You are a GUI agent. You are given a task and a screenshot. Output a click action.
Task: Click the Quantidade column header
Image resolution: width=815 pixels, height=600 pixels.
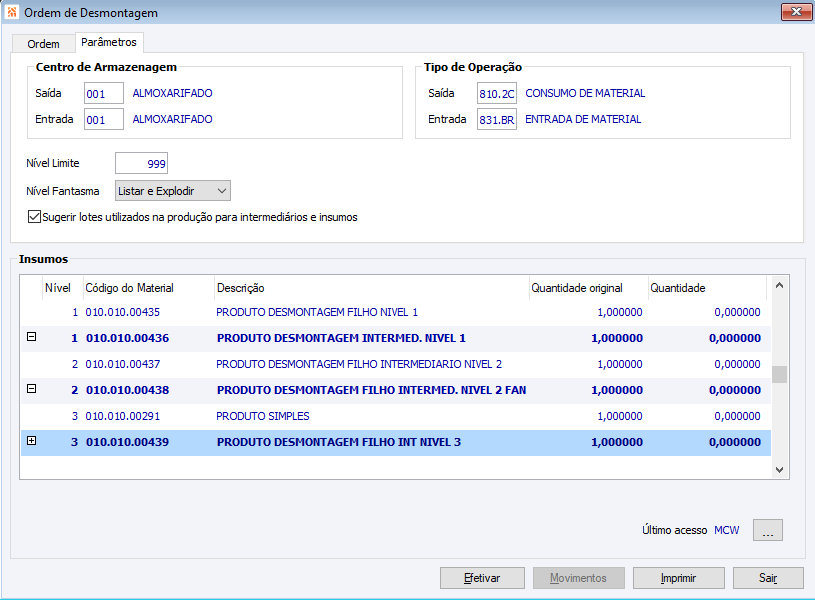[707, 288]
